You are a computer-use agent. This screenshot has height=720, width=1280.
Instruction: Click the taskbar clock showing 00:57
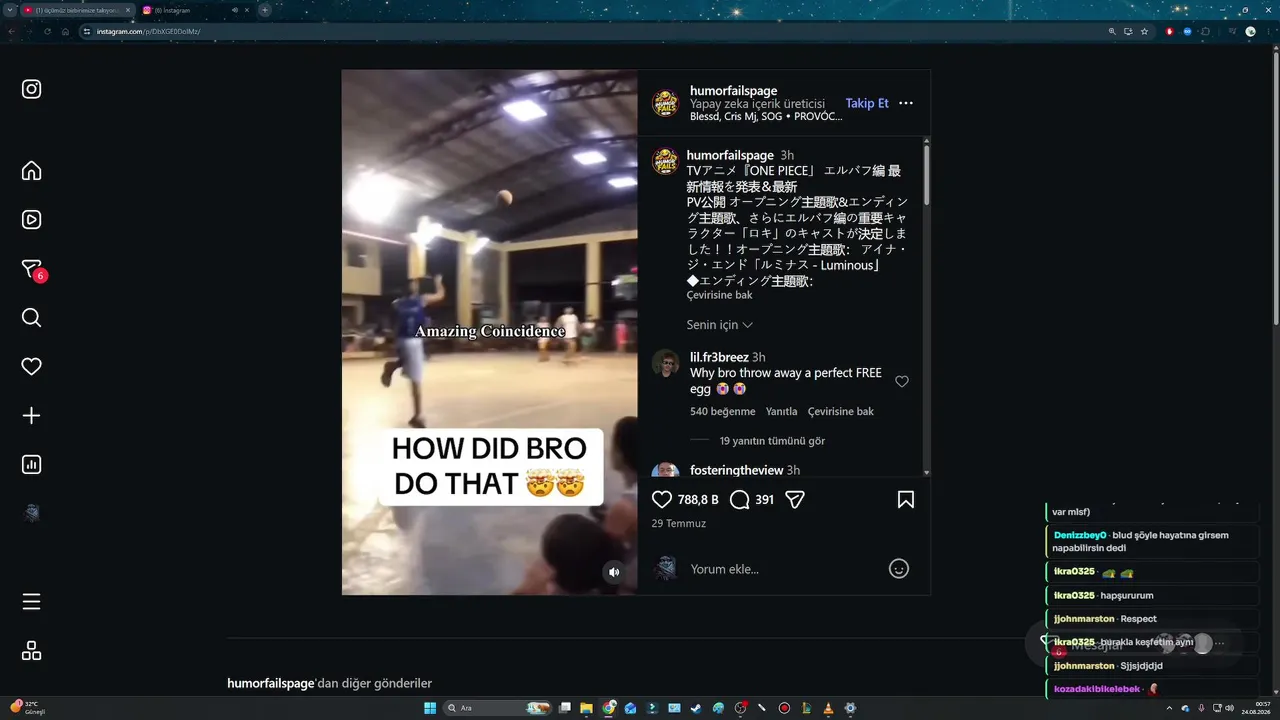pos(1255,708)
